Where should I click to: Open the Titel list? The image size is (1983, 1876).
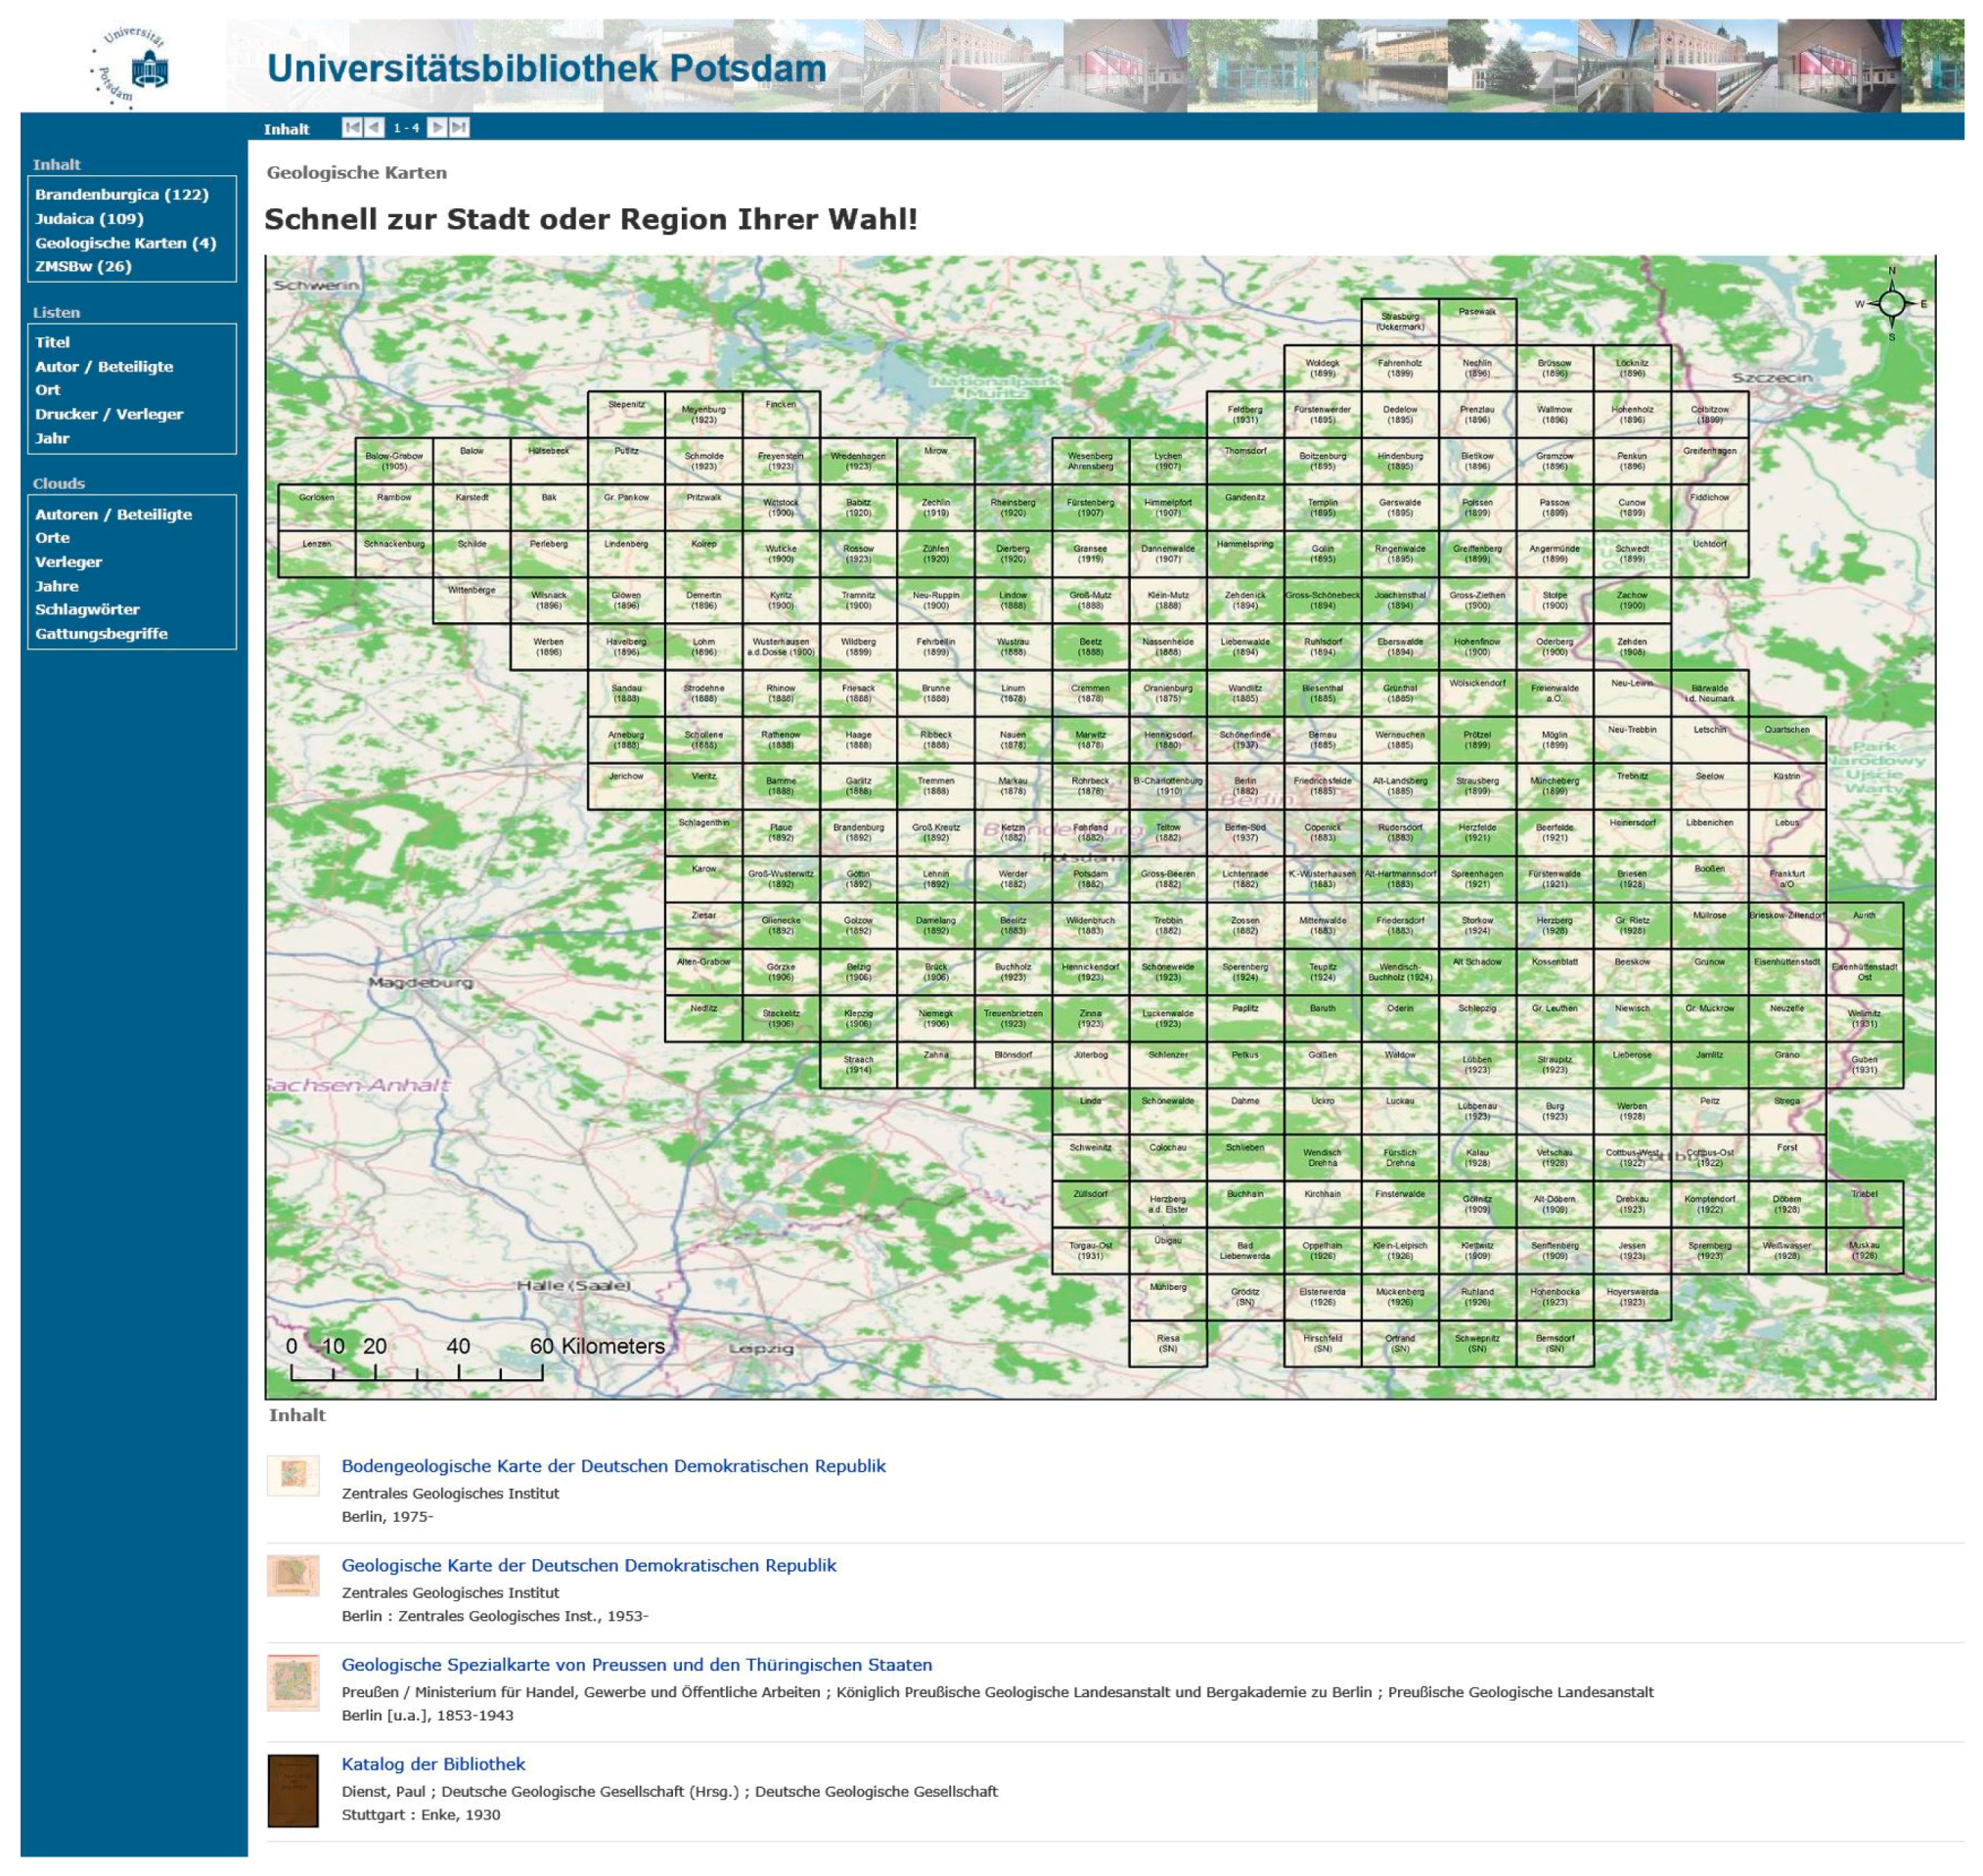pyautogui.click(x=53, y=343)
